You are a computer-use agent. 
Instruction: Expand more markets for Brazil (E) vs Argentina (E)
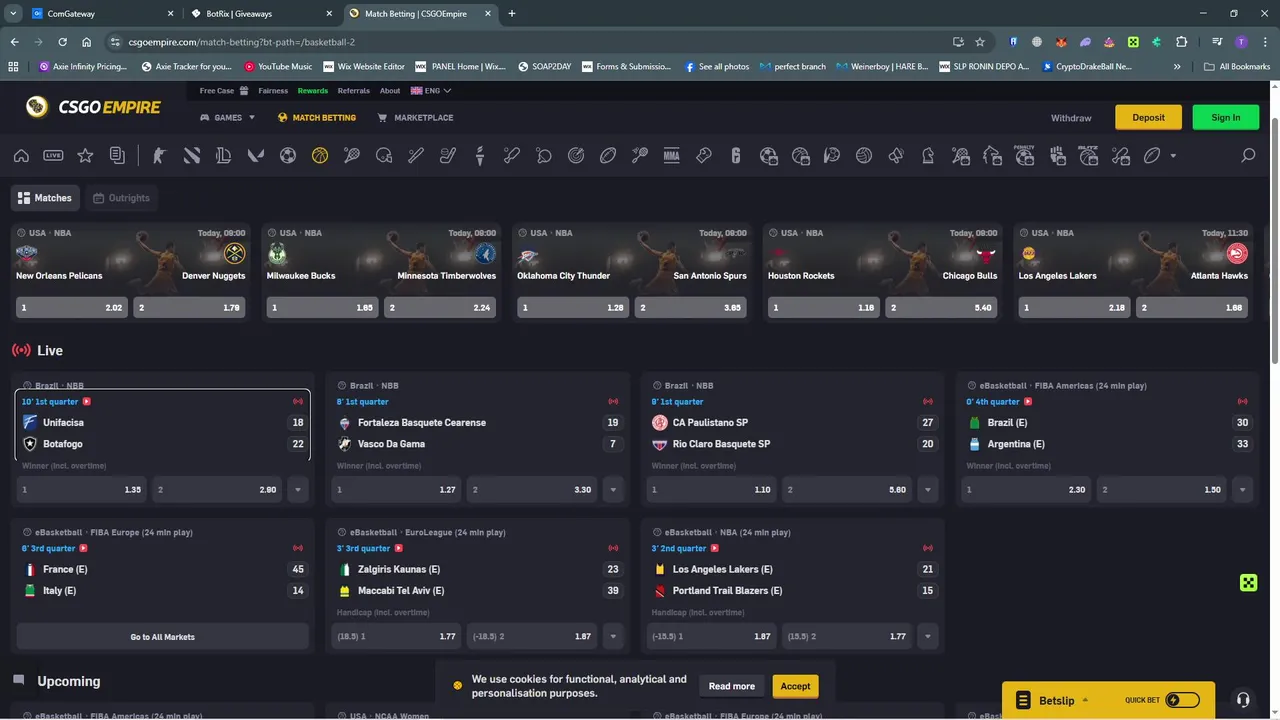point(1243,490)
